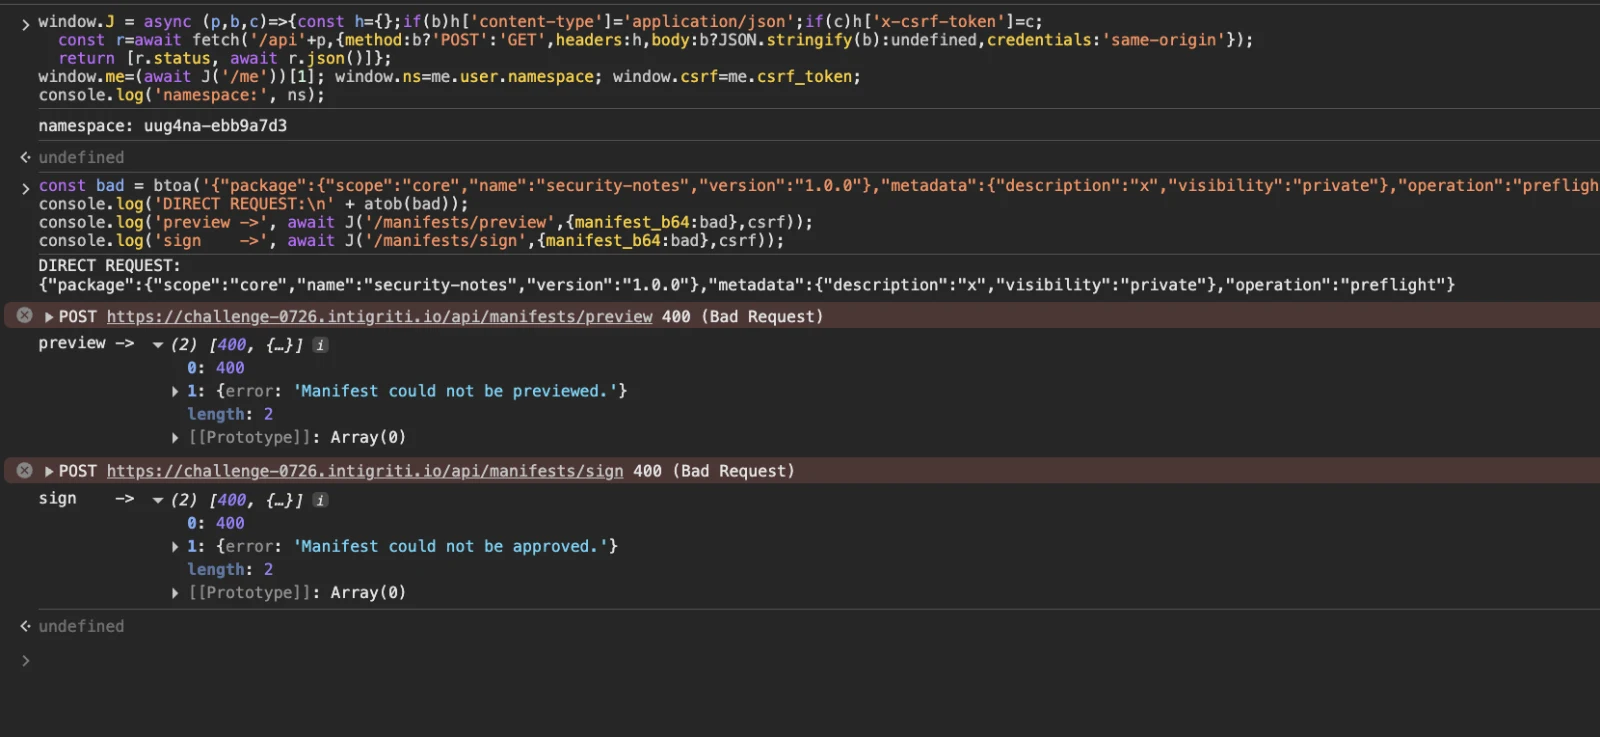This screenshot has height=737, width=1600.
Task: Click the info badge next to sign array
Action: [x=320, y=500]
